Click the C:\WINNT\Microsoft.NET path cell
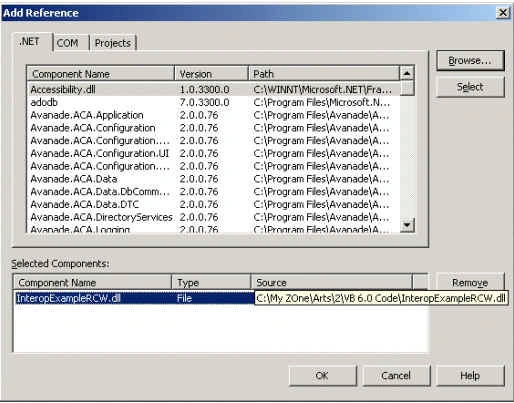Image resolution: width=514 pixels, height=403 pixels. pyautogui.click(x=323, y=89)
